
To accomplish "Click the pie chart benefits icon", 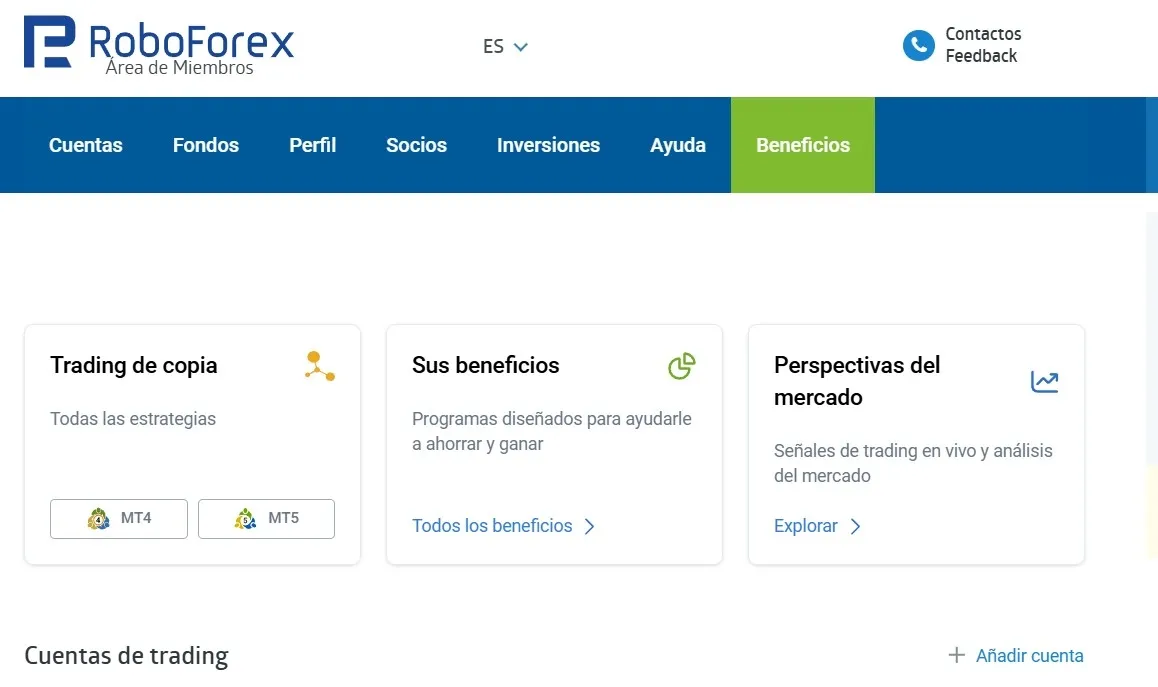I will click(x=682, y=366).
